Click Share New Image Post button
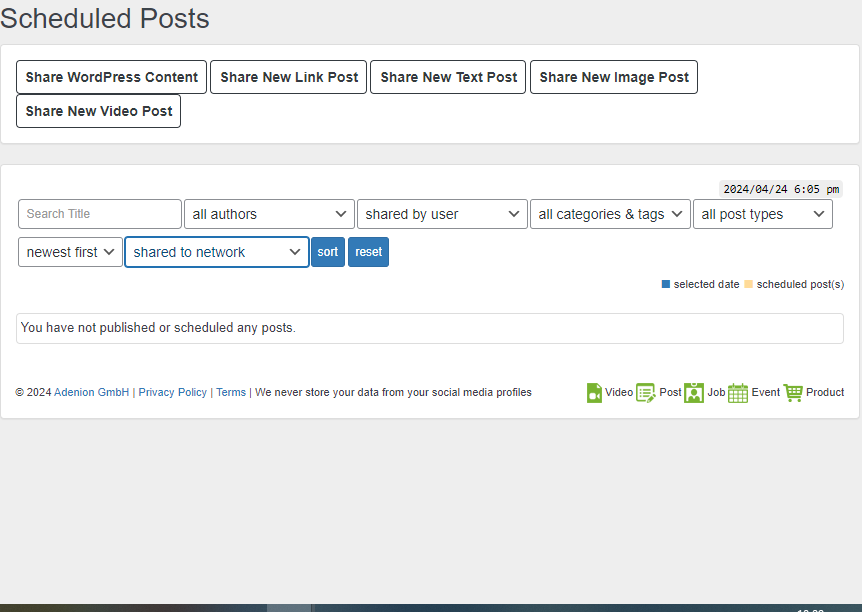The image size is (862, 612). coord(613,77)
